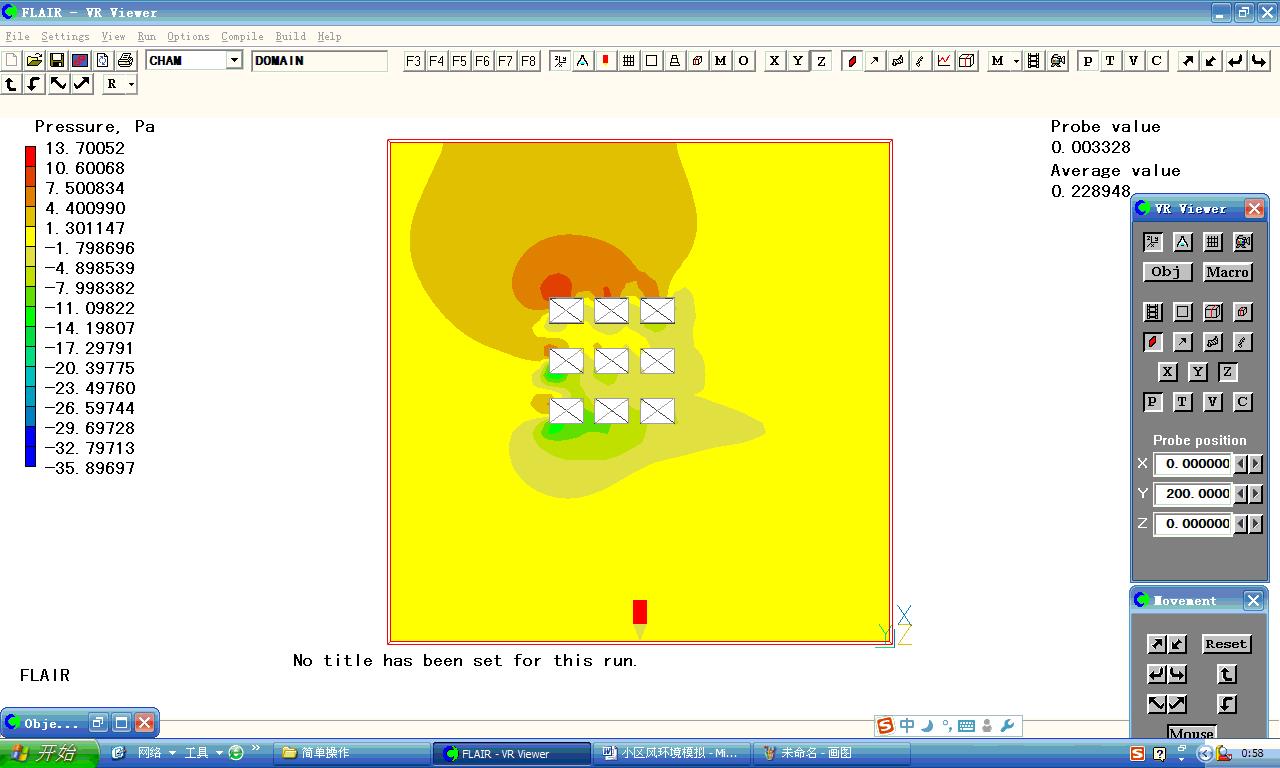
Task: Open the Settings menu
Action: [65, 37]
